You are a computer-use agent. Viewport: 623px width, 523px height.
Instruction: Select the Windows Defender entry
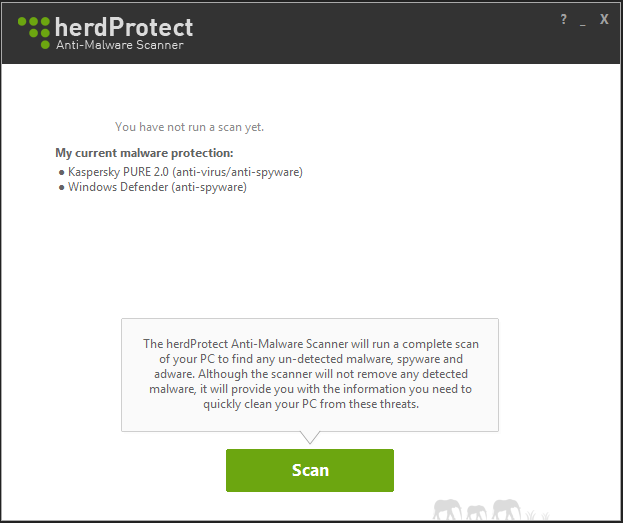tap(157, 187)
